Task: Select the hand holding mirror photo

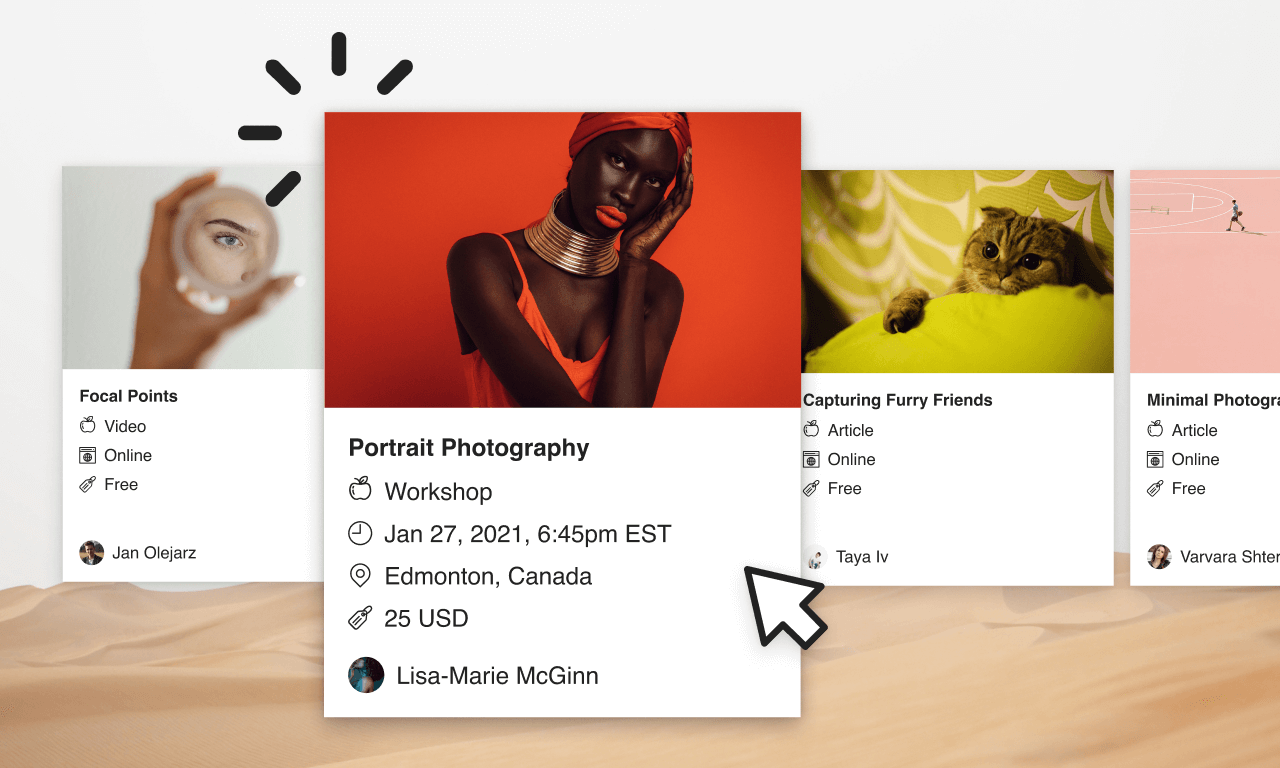Action: [x=193, y=268]
